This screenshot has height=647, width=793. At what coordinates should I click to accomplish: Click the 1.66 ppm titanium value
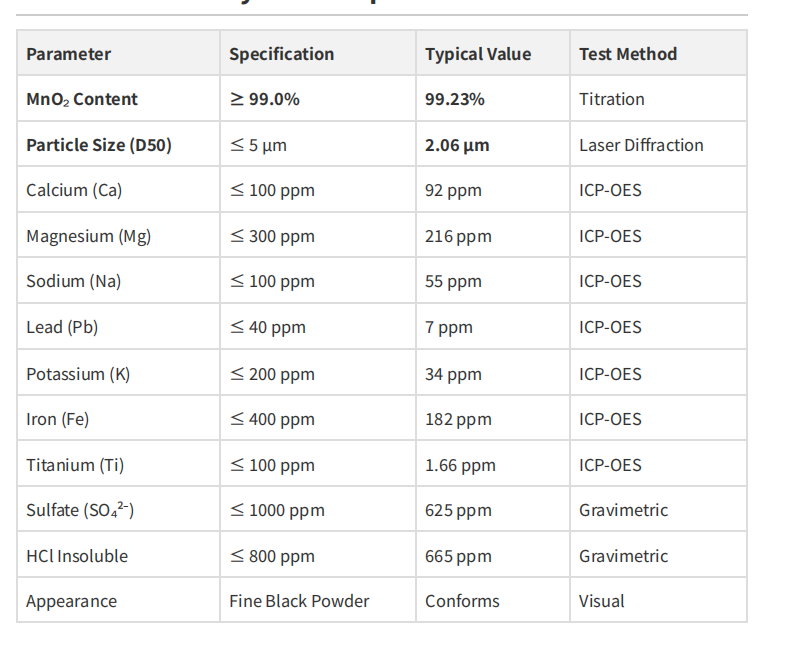click(x=460, y=465)
